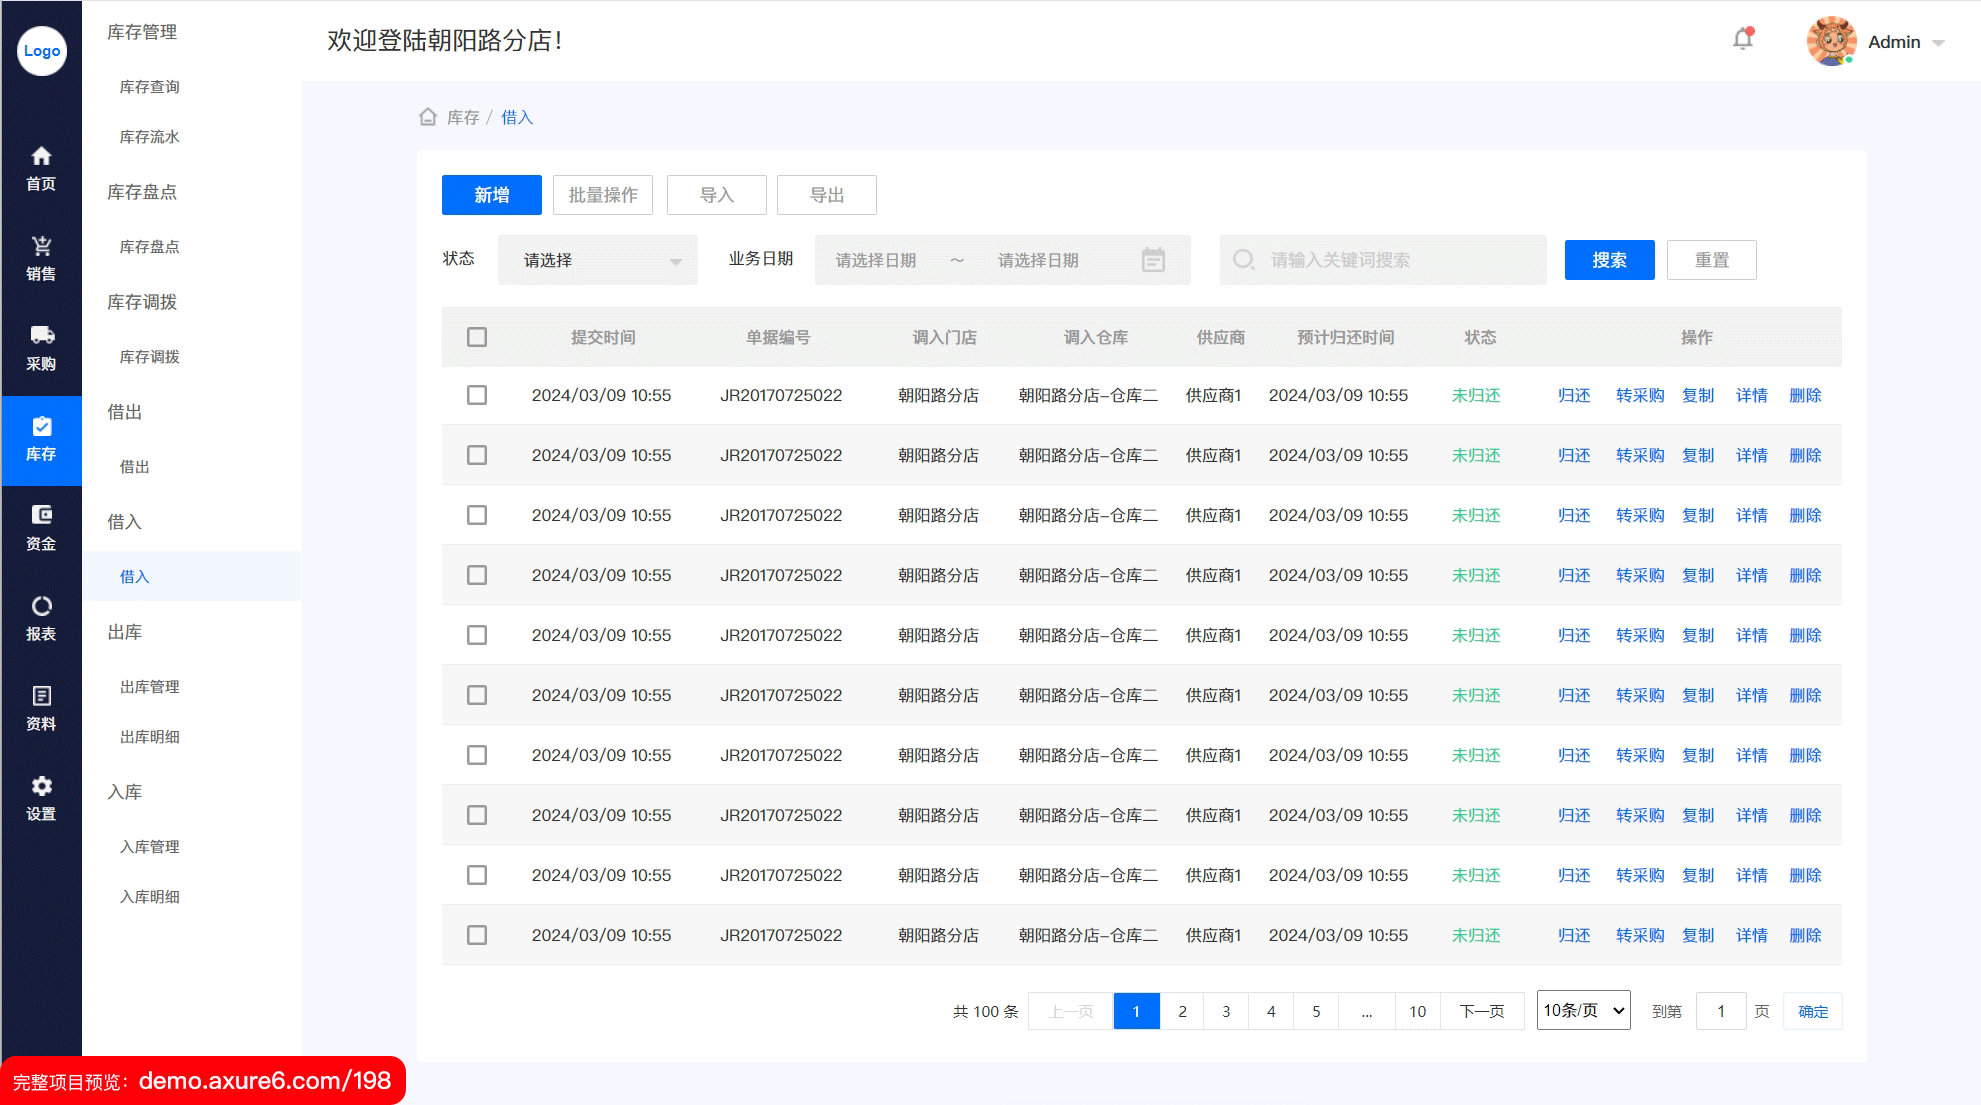Viewport: 1981px width, 1105px height.
Task: Check the first table row checkbox
Action: [x=477, y=395]
